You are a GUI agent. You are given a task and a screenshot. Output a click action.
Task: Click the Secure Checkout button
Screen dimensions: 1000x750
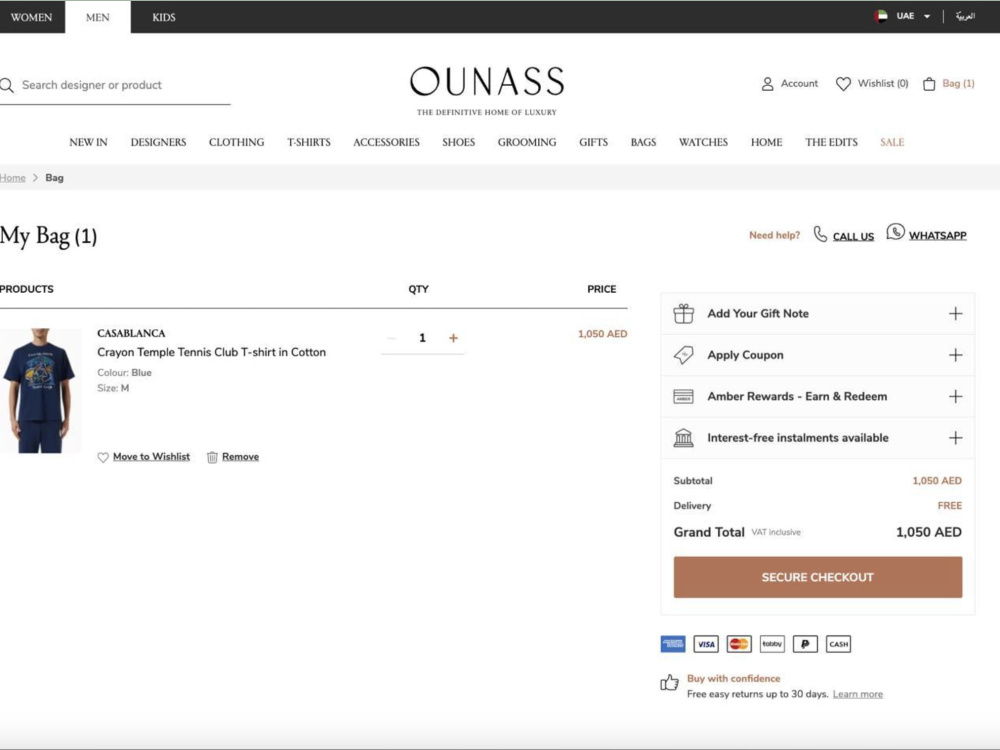pos(818,577)
